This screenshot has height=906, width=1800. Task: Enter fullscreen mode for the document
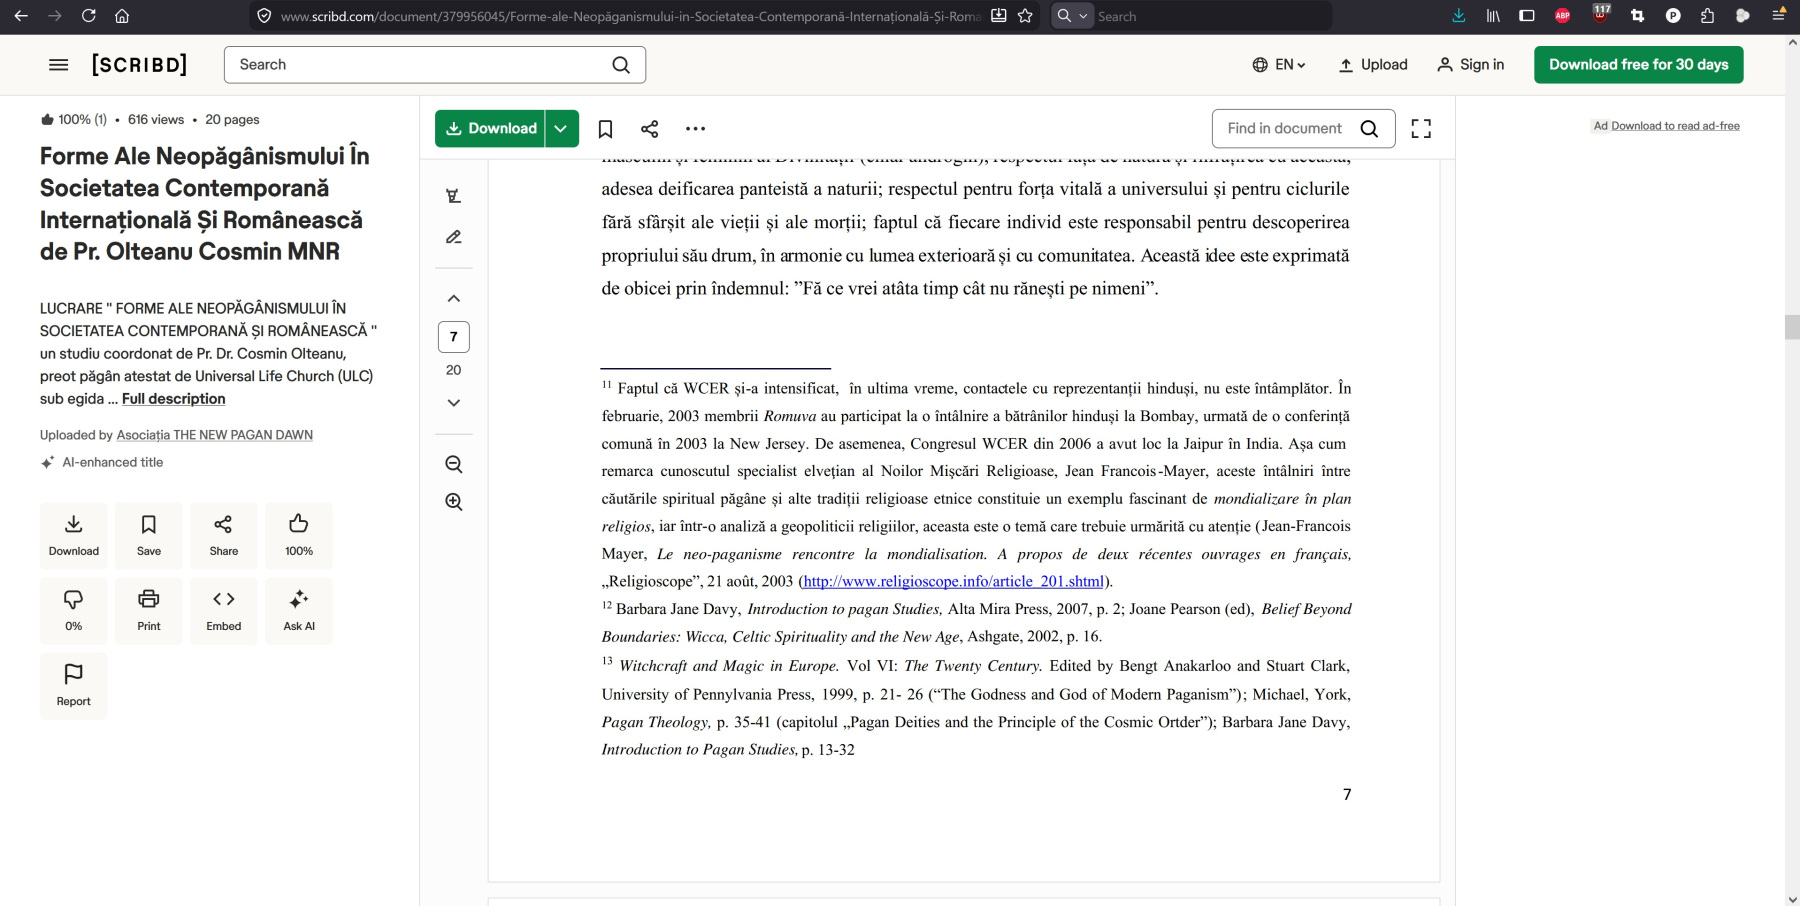[1421, 129]
